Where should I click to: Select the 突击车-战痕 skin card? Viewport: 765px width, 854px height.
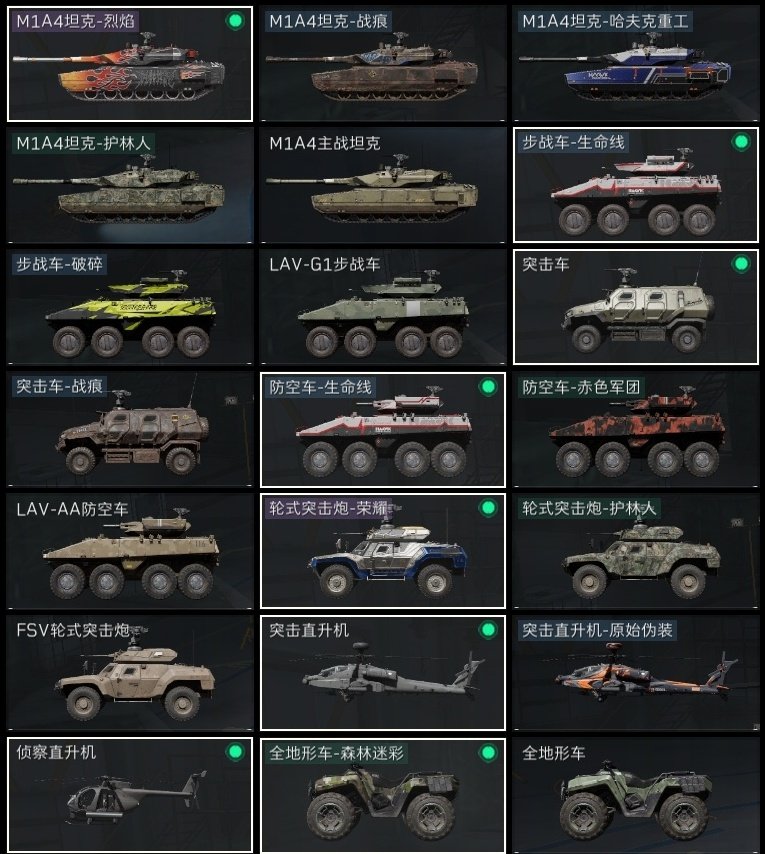[130, 429]
